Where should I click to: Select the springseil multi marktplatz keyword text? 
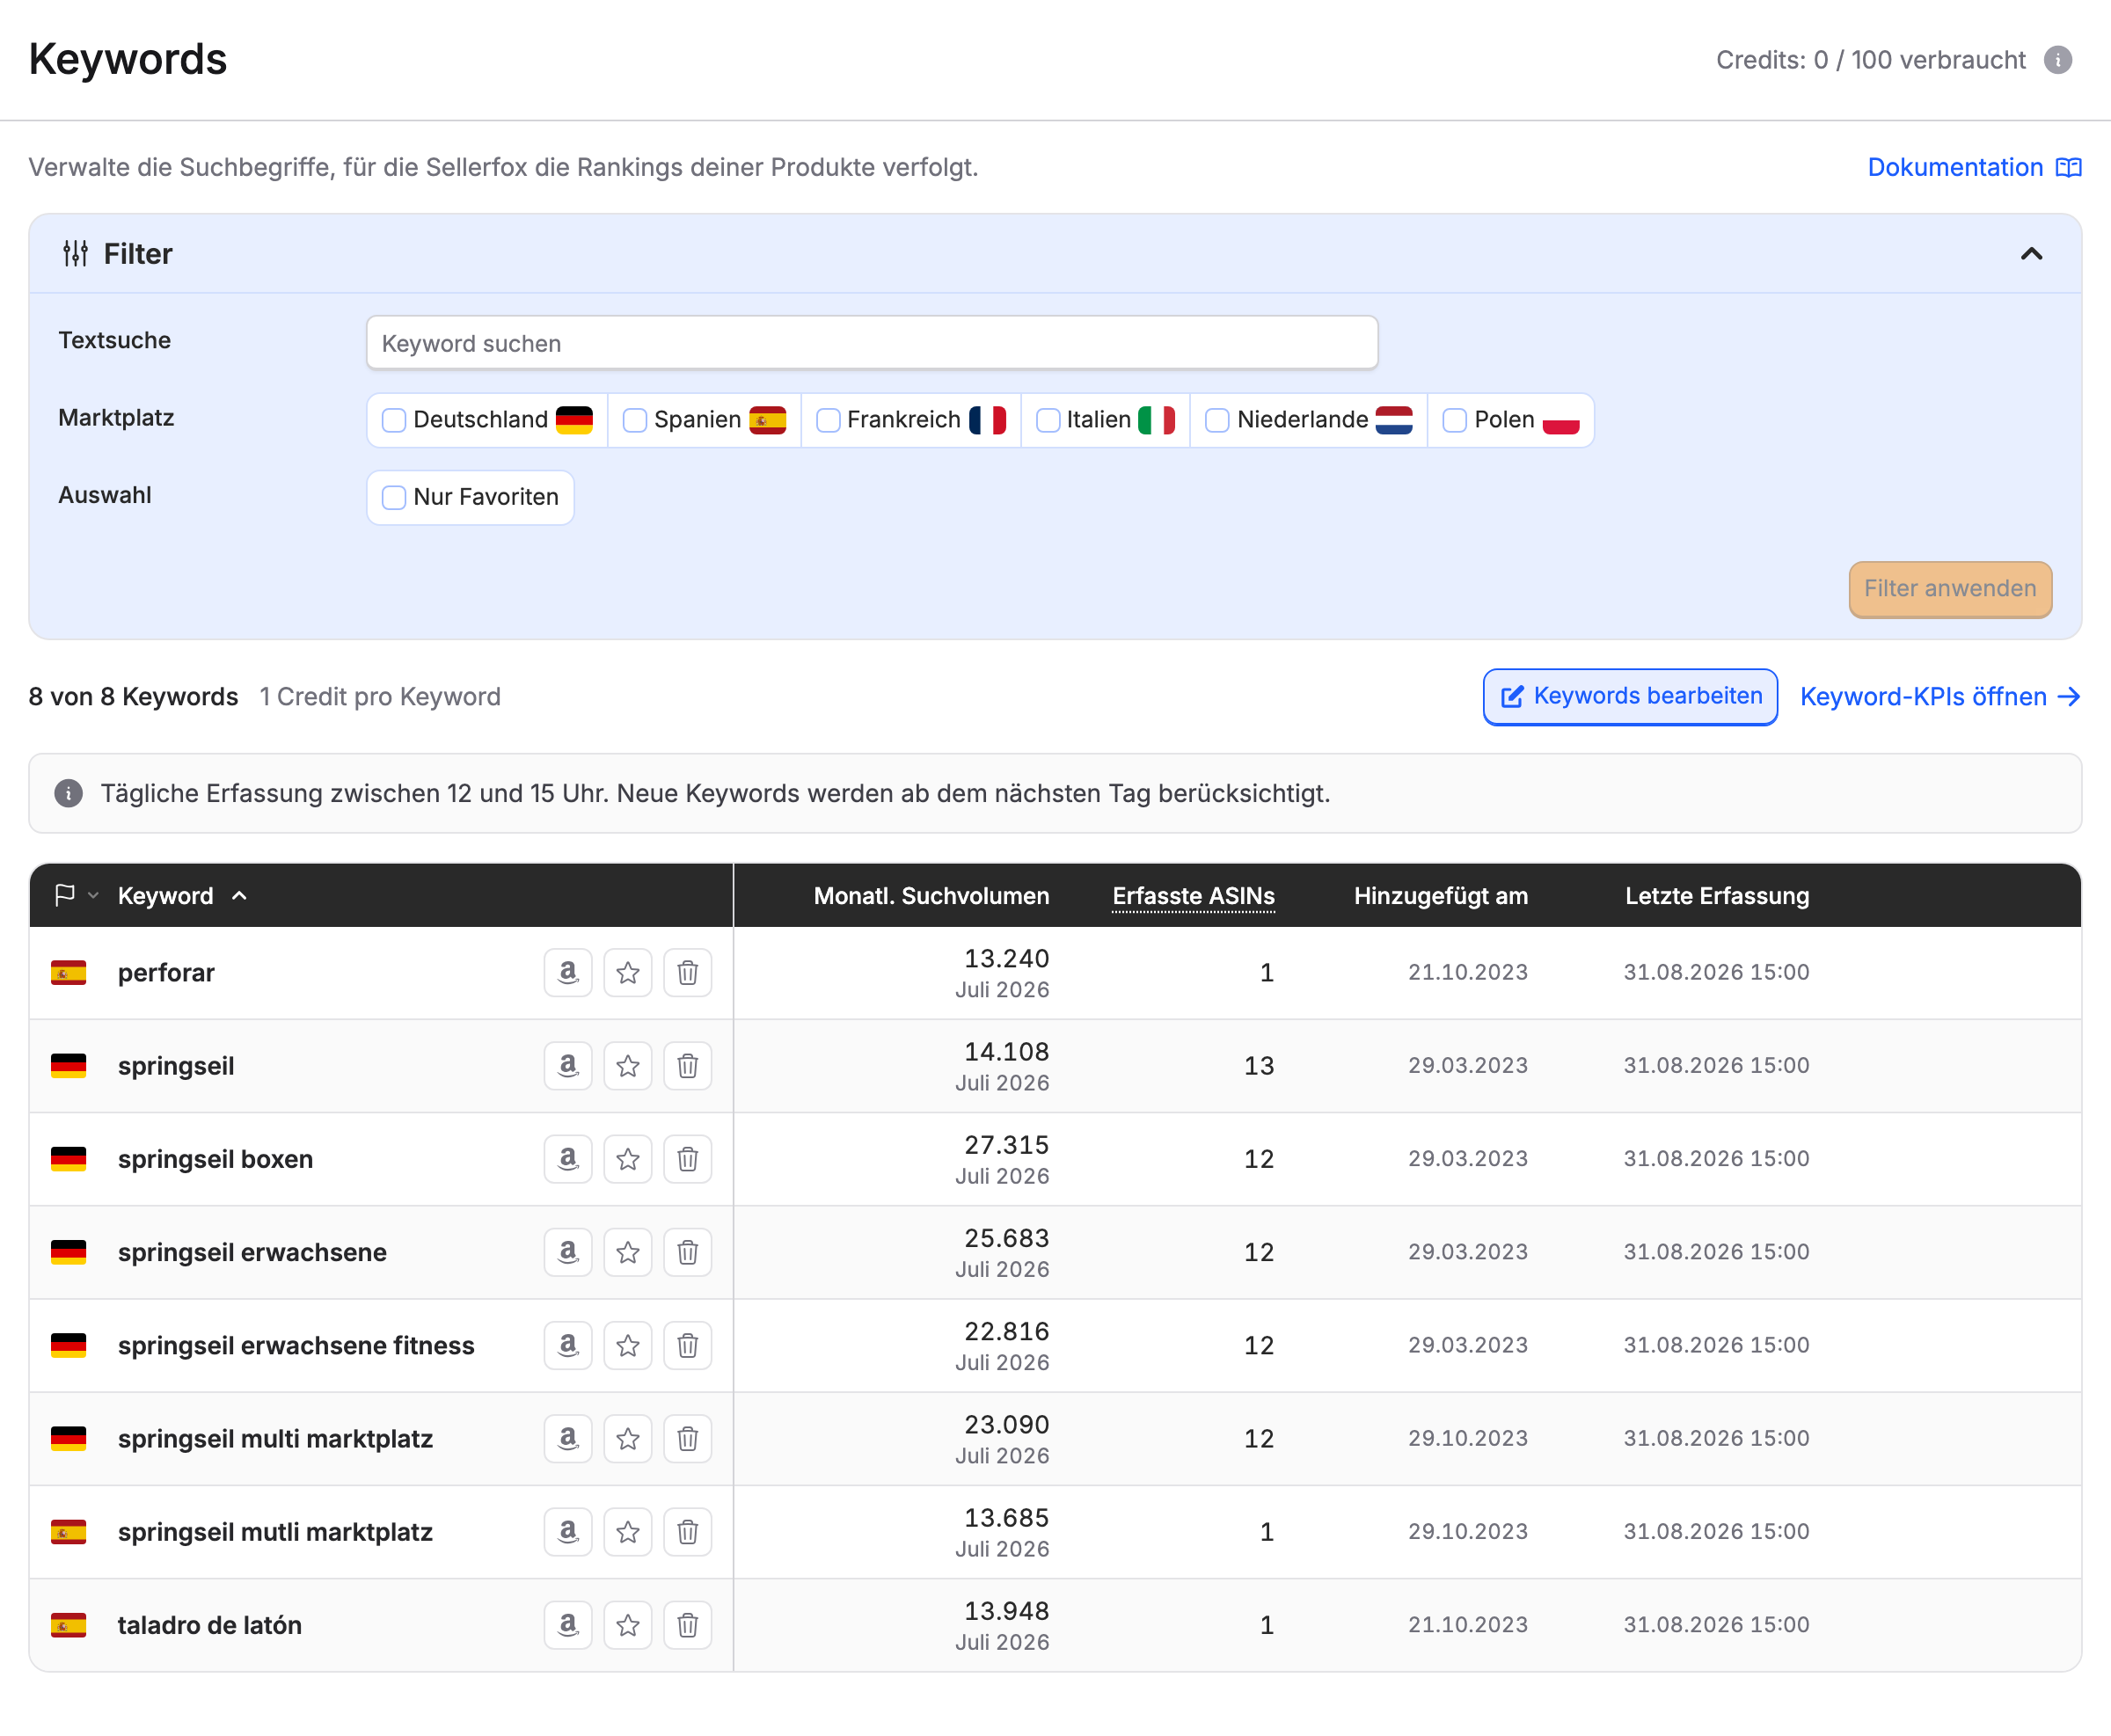coord(275,1438)
